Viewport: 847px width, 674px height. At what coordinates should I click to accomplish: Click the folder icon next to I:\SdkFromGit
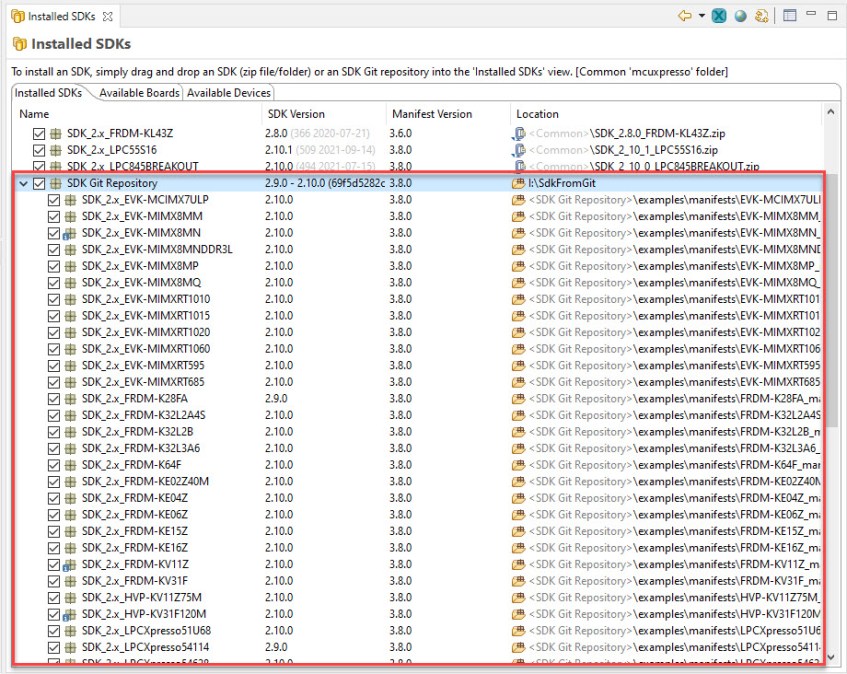click(519, 184)
